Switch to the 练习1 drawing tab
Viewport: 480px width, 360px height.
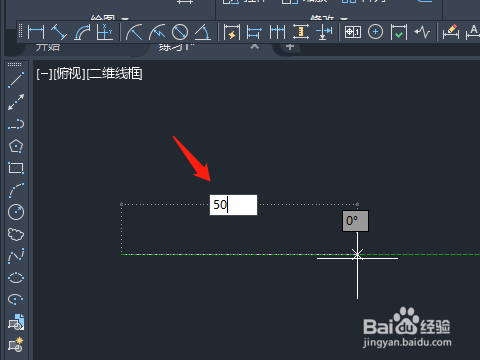click(176, 47)
